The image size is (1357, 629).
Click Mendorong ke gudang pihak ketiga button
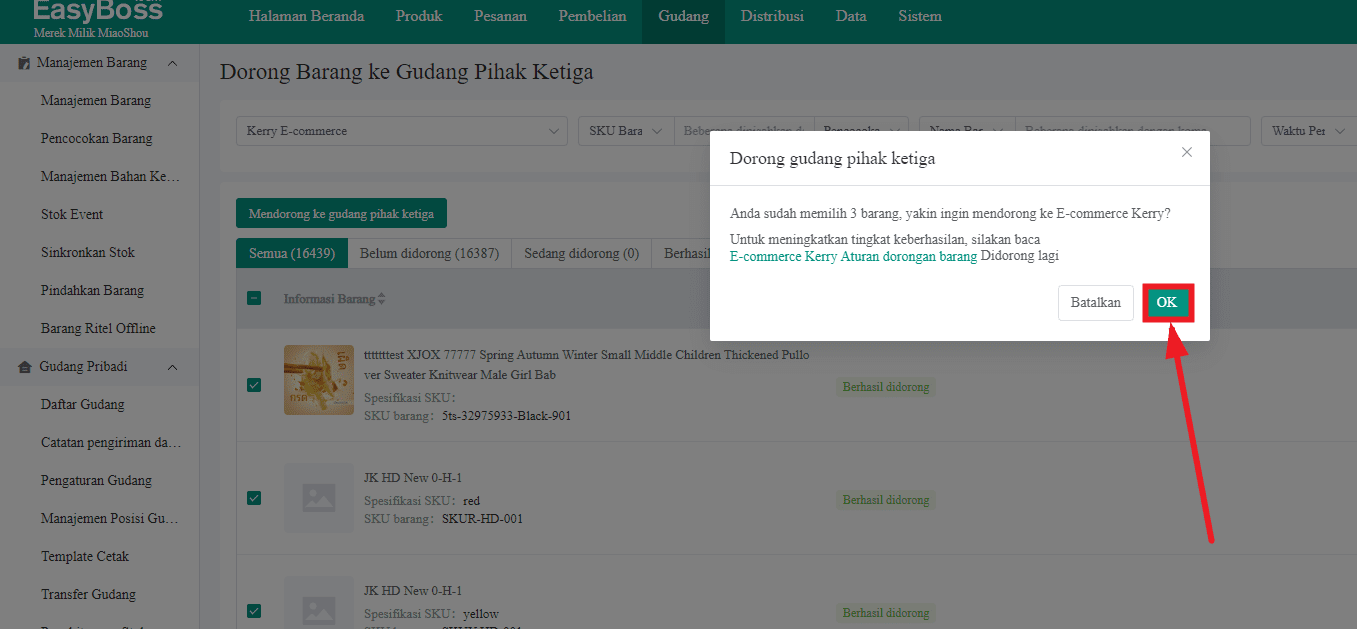pos(341,214)
